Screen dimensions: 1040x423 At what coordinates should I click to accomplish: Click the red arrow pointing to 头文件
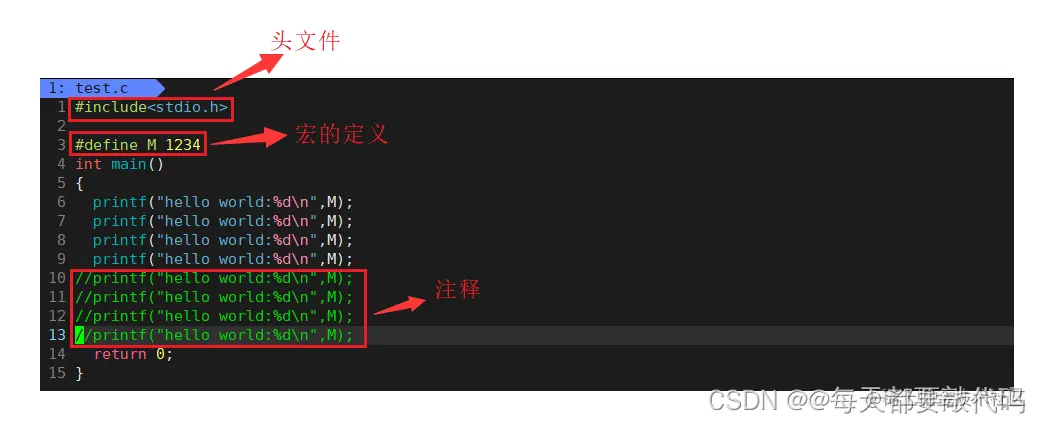[x=247, y=72]
